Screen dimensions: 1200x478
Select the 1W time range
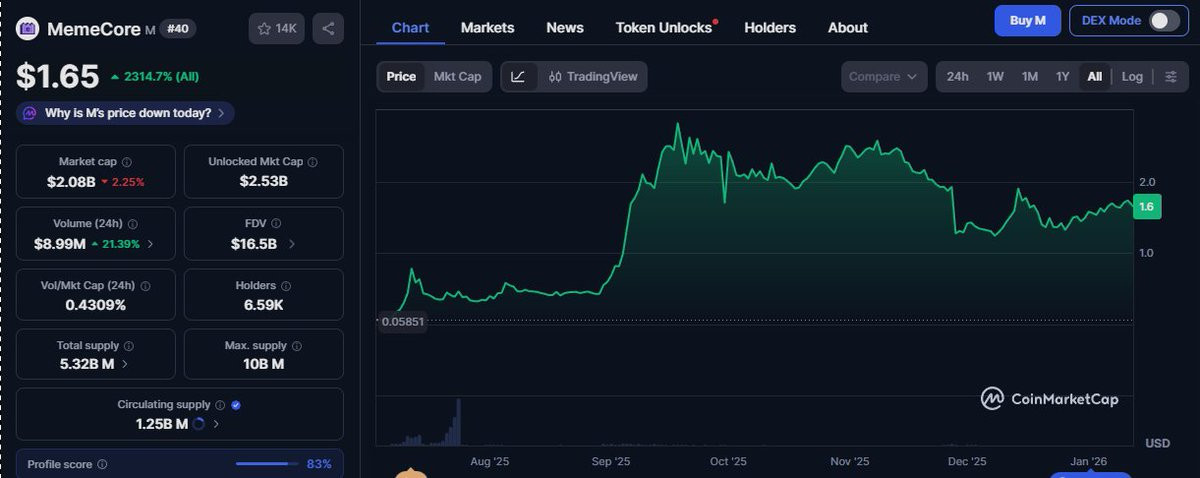pos(995,76)
